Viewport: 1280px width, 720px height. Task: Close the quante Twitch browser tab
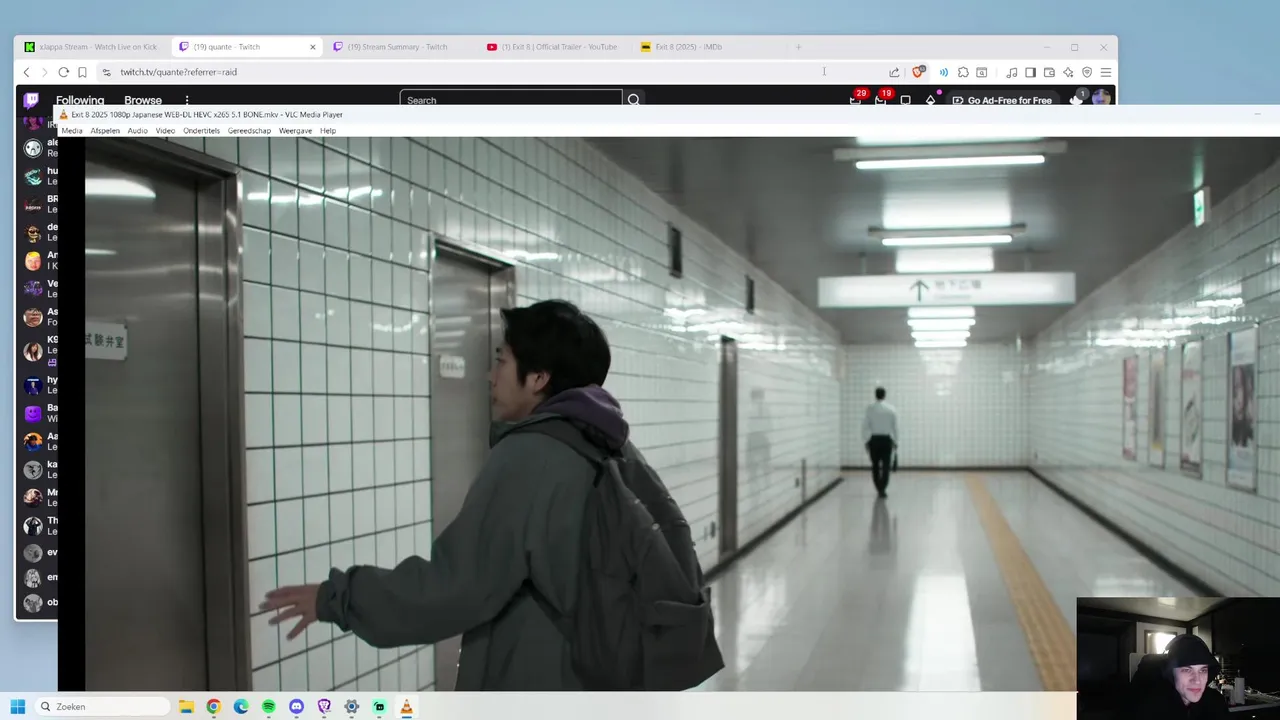point(313,47)
